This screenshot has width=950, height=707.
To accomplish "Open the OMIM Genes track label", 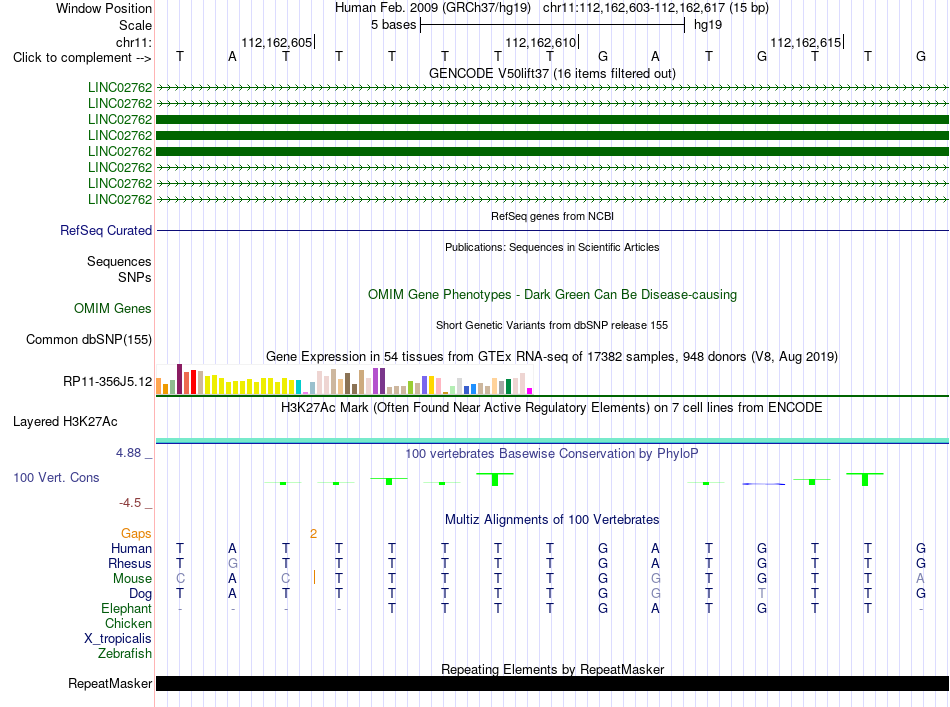I will (112, 308).
